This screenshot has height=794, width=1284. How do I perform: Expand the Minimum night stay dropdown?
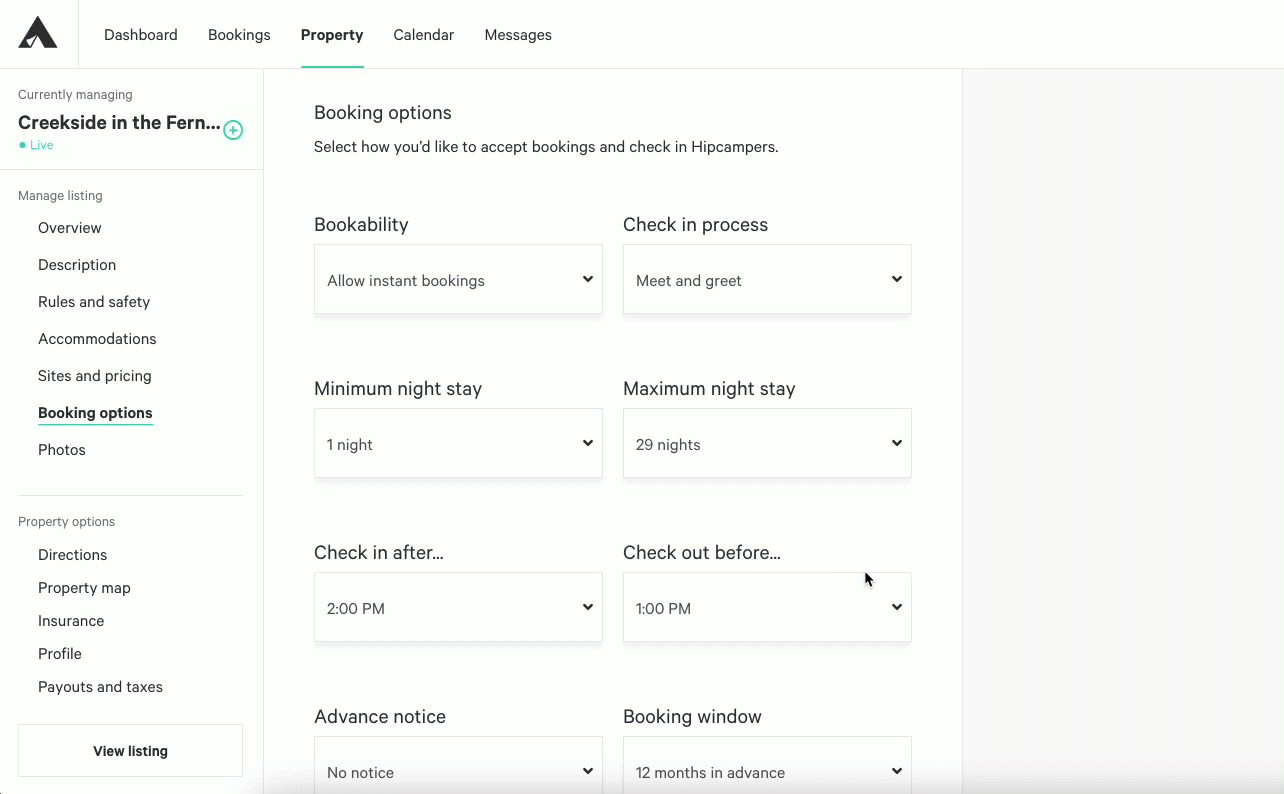[458, 444]
